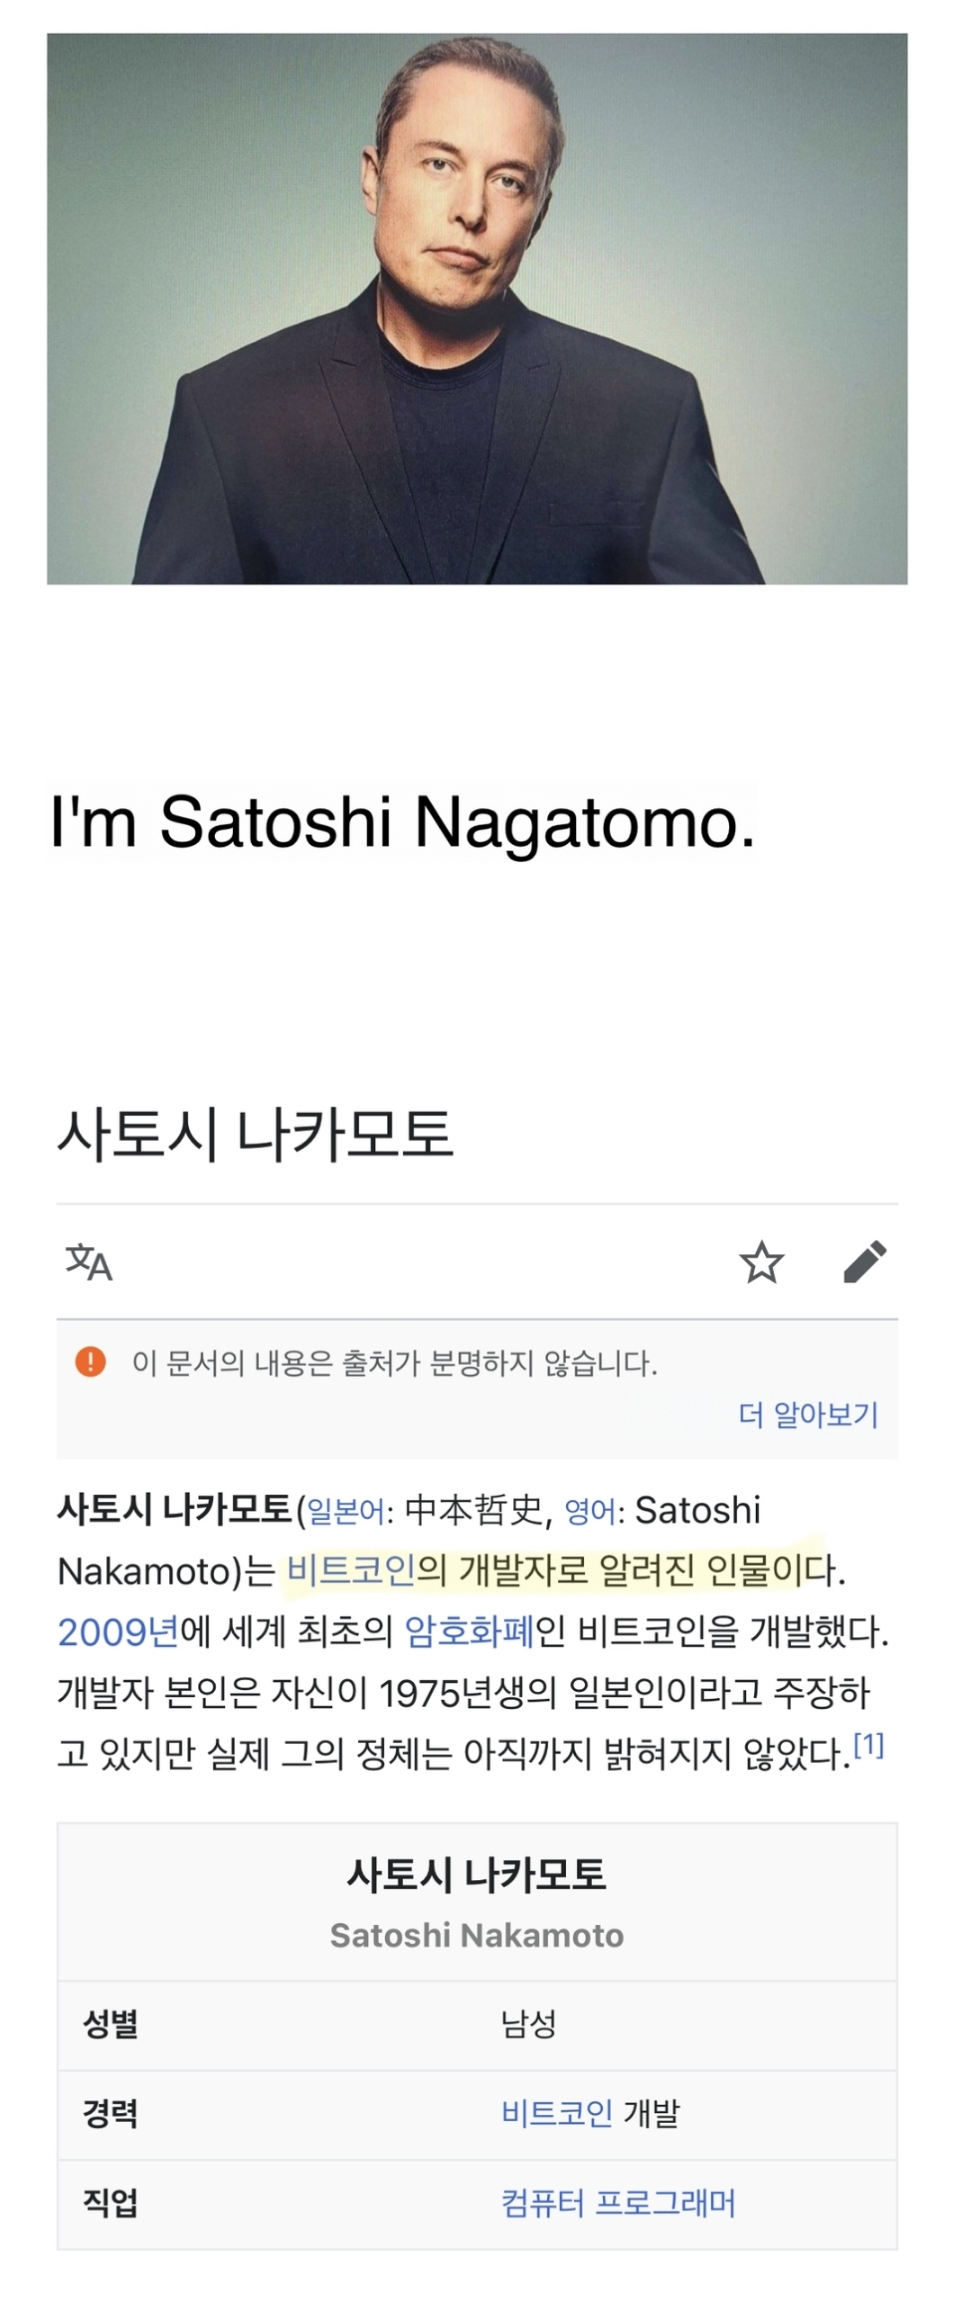Click the star watchlist icon
Viewport: 961px width, 2308px height.
(761, 1262)
